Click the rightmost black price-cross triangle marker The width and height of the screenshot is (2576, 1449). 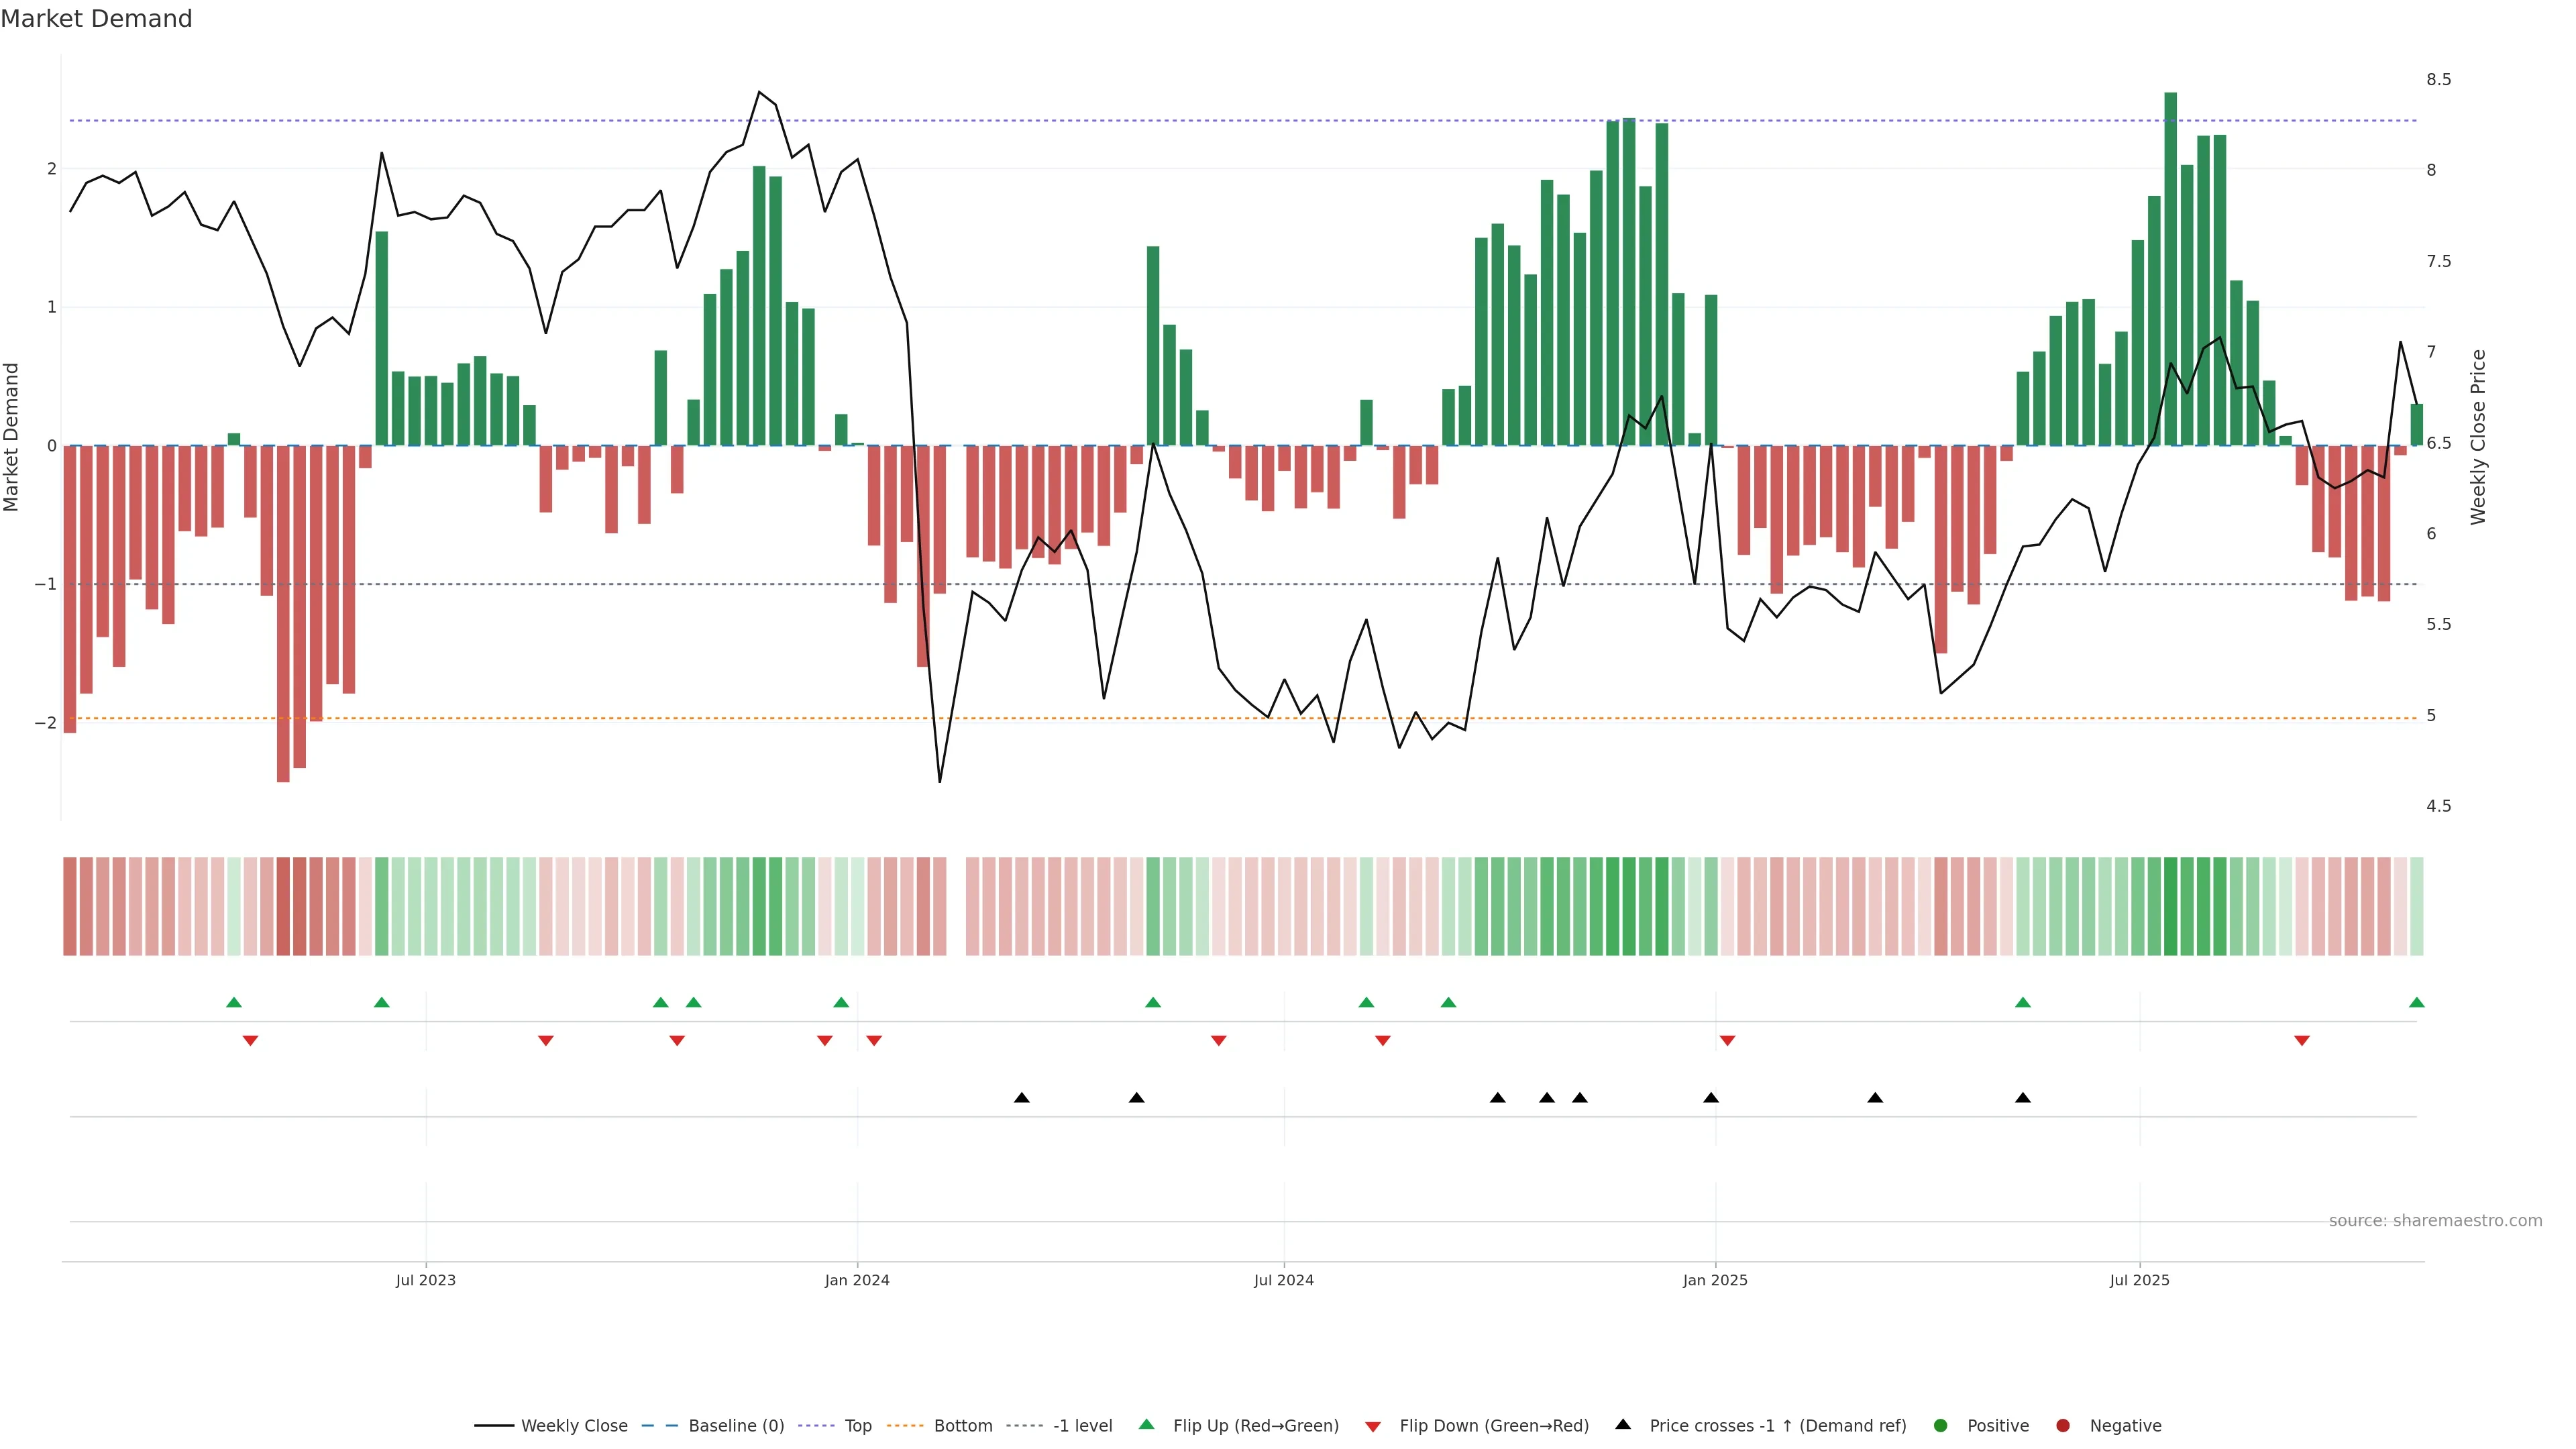tap(2023, 1098)
